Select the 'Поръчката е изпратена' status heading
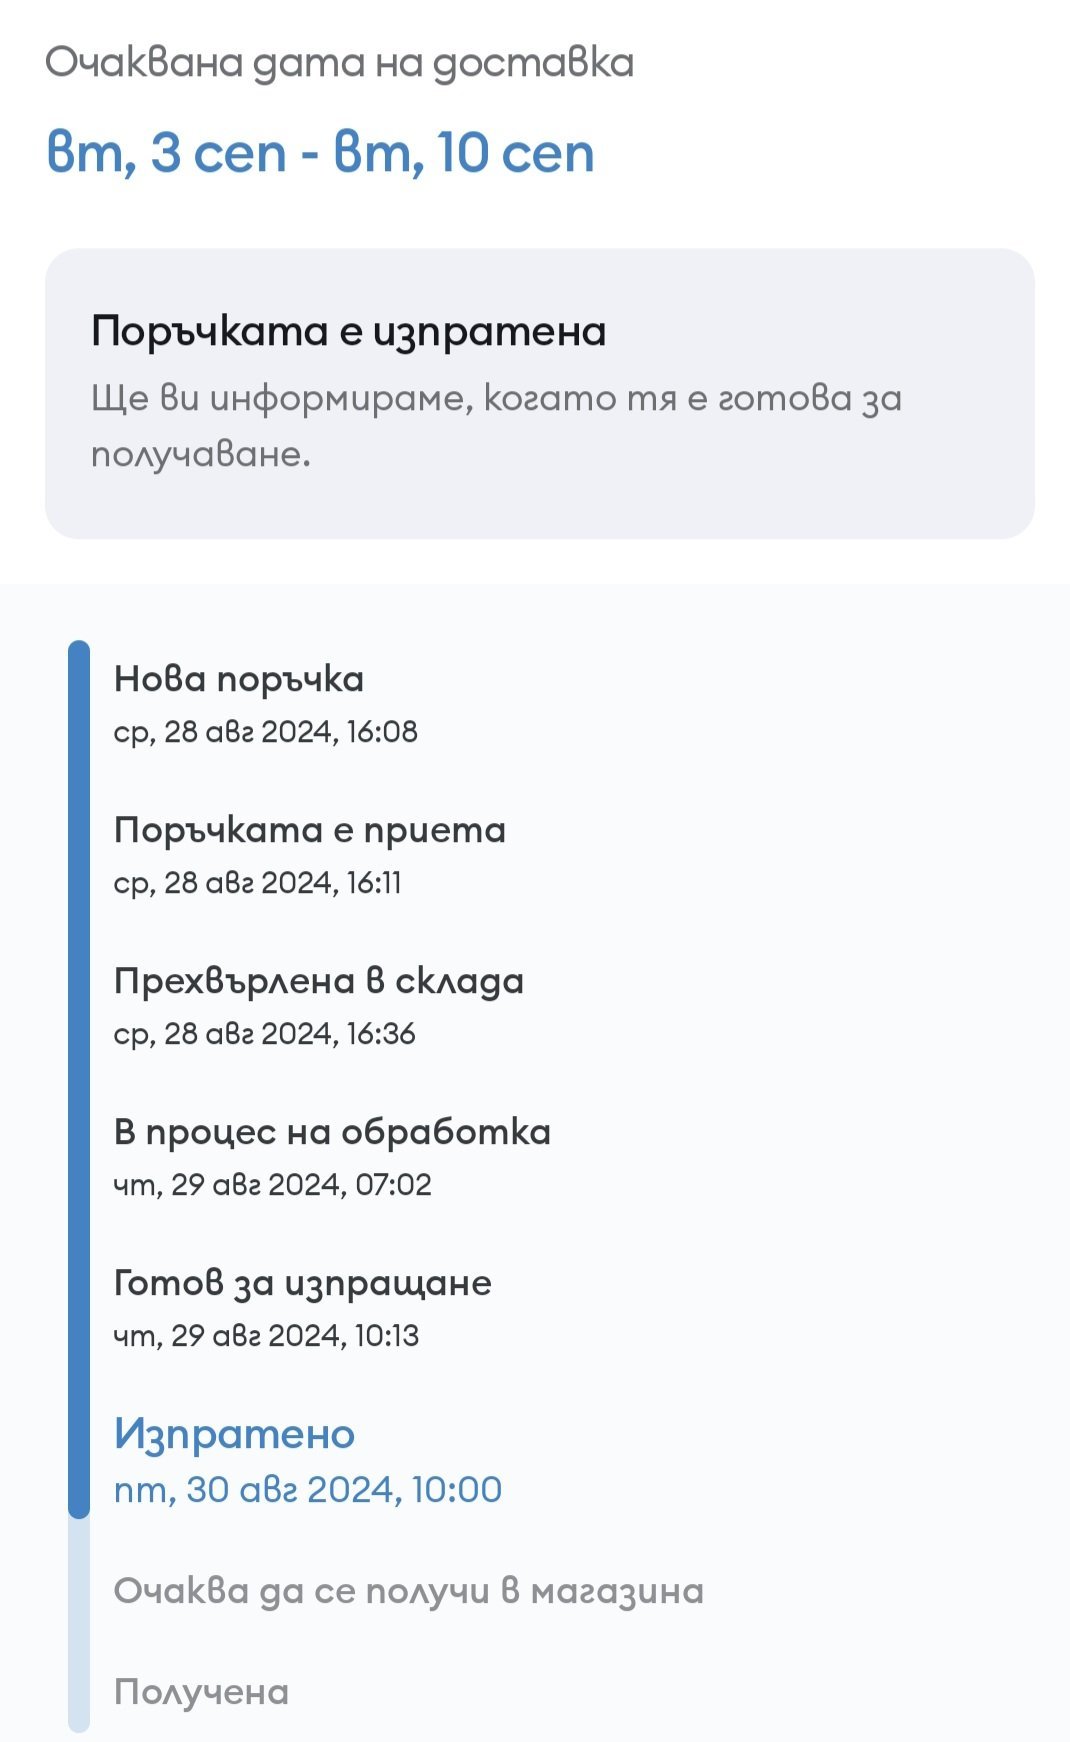The image size is (1070, 1742). [x=348, y=331]
